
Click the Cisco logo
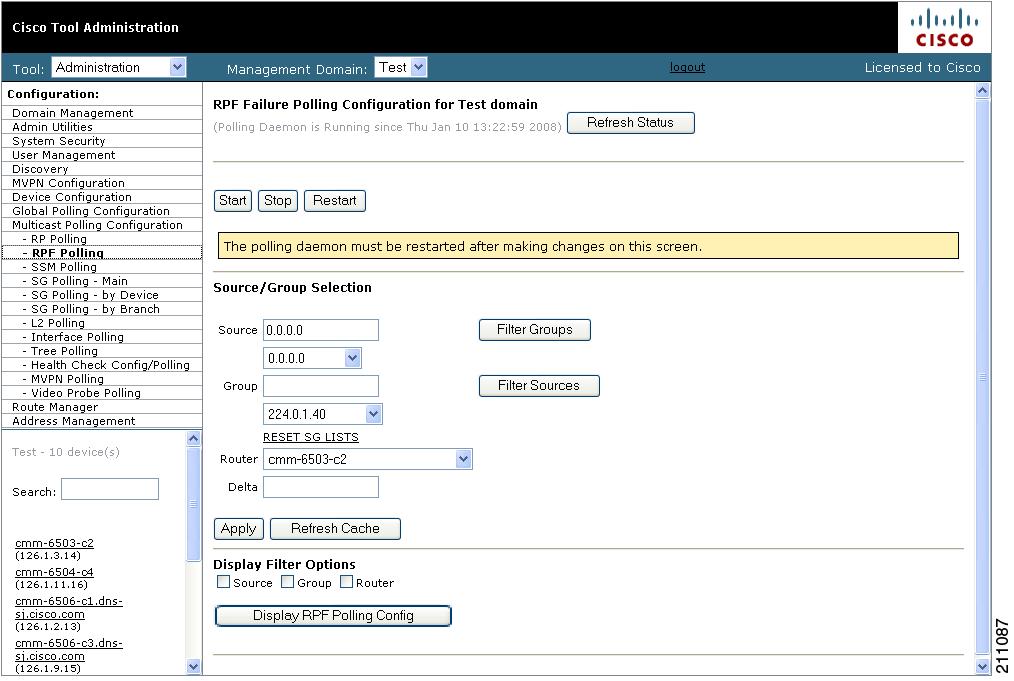coord(944,27)
